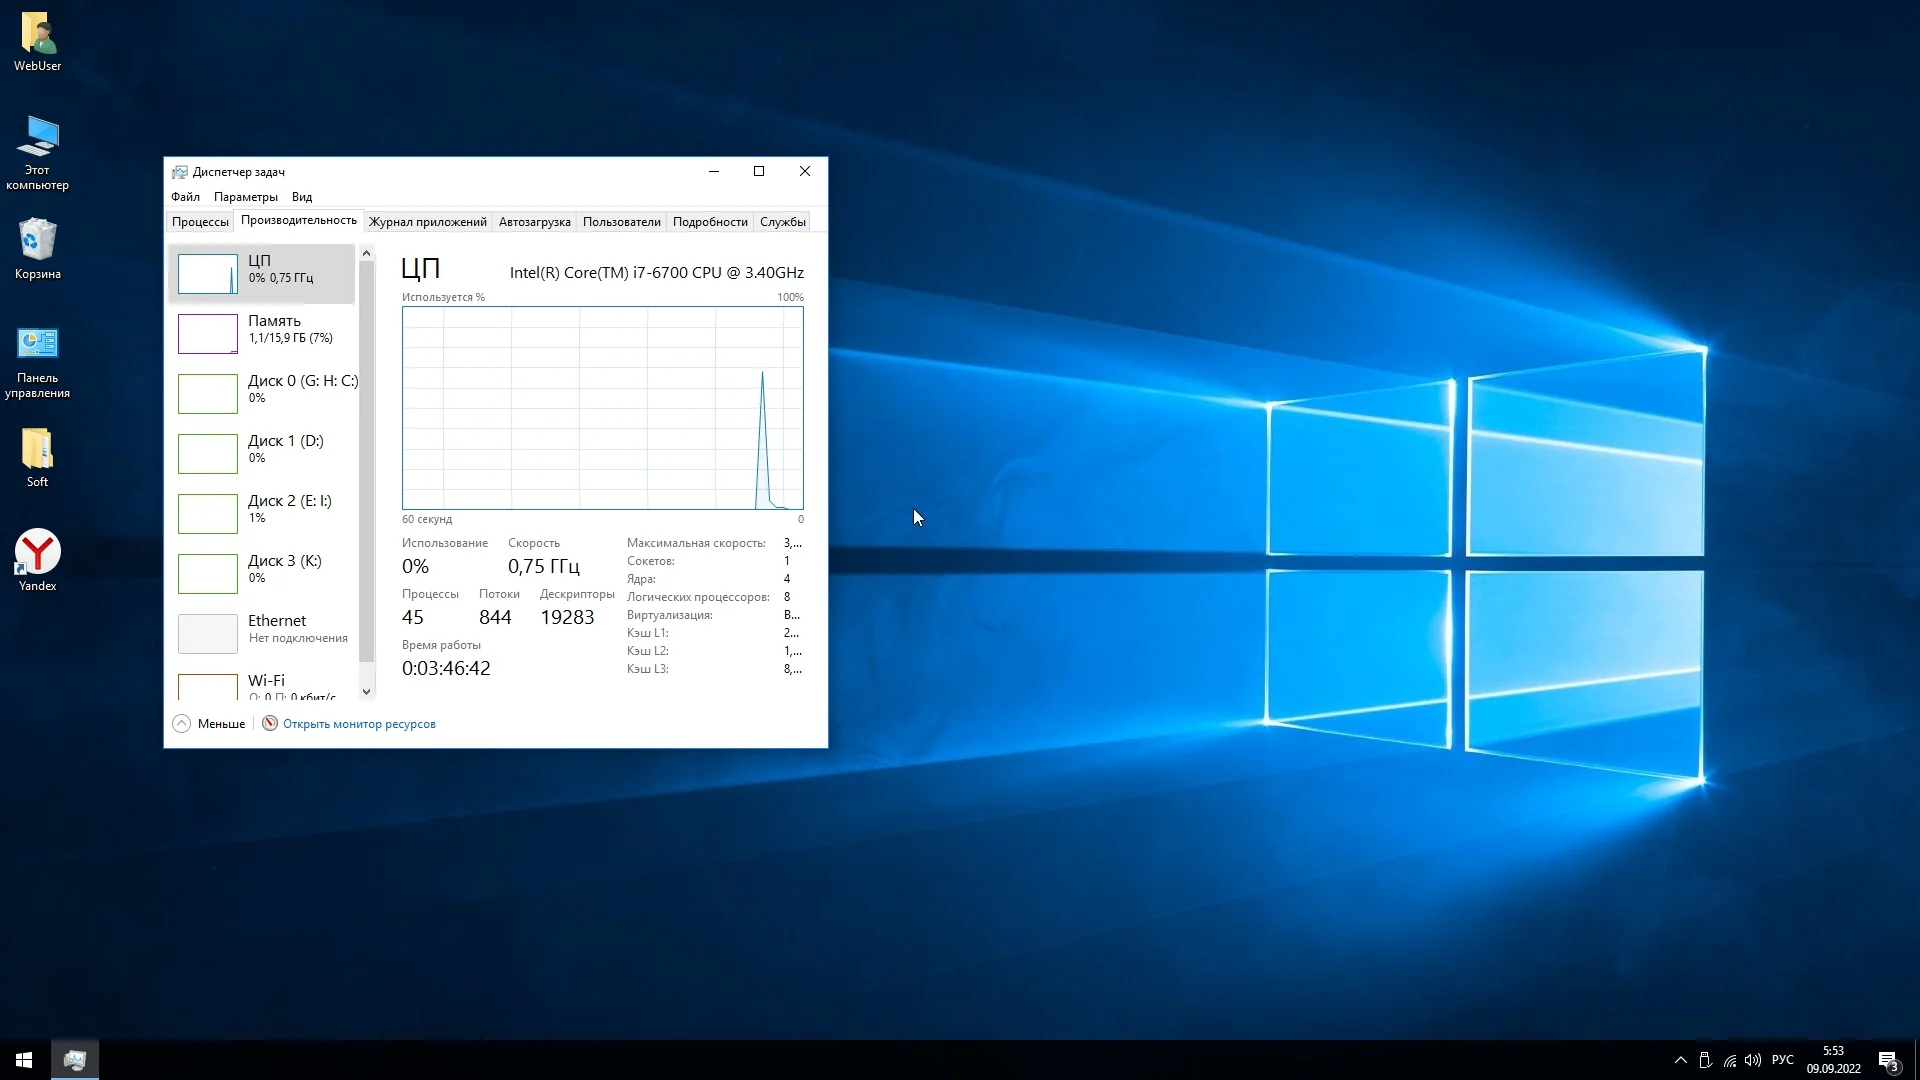The width and height of the screenshot is (1920, 1080).
Task: Select the CPU (ЦП) performance thumbnail
Action: click(208, 273)
